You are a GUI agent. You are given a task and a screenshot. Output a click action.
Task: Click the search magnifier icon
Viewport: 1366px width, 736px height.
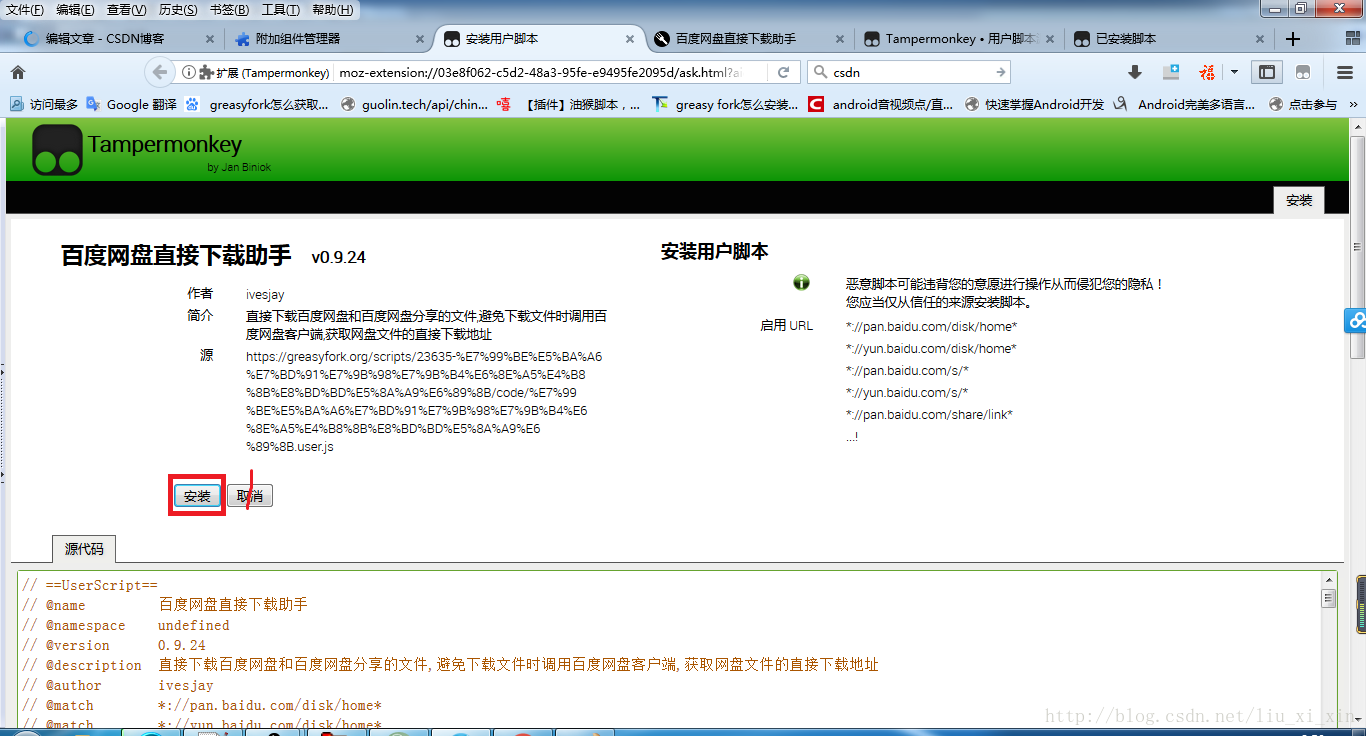tap(820, 72)
